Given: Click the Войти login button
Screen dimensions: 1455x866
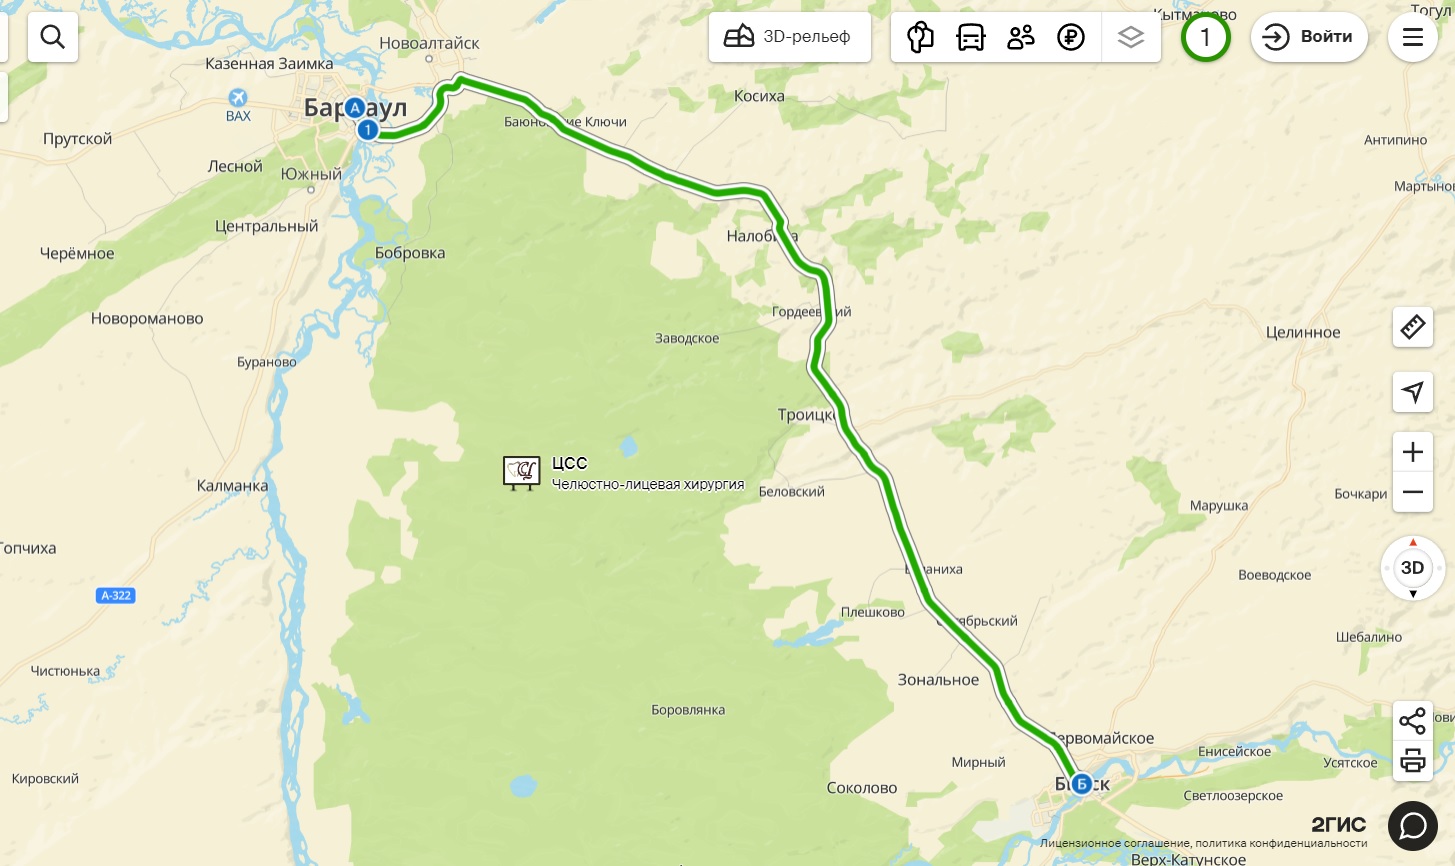Looking at the screenshot, I should 1309,37.
